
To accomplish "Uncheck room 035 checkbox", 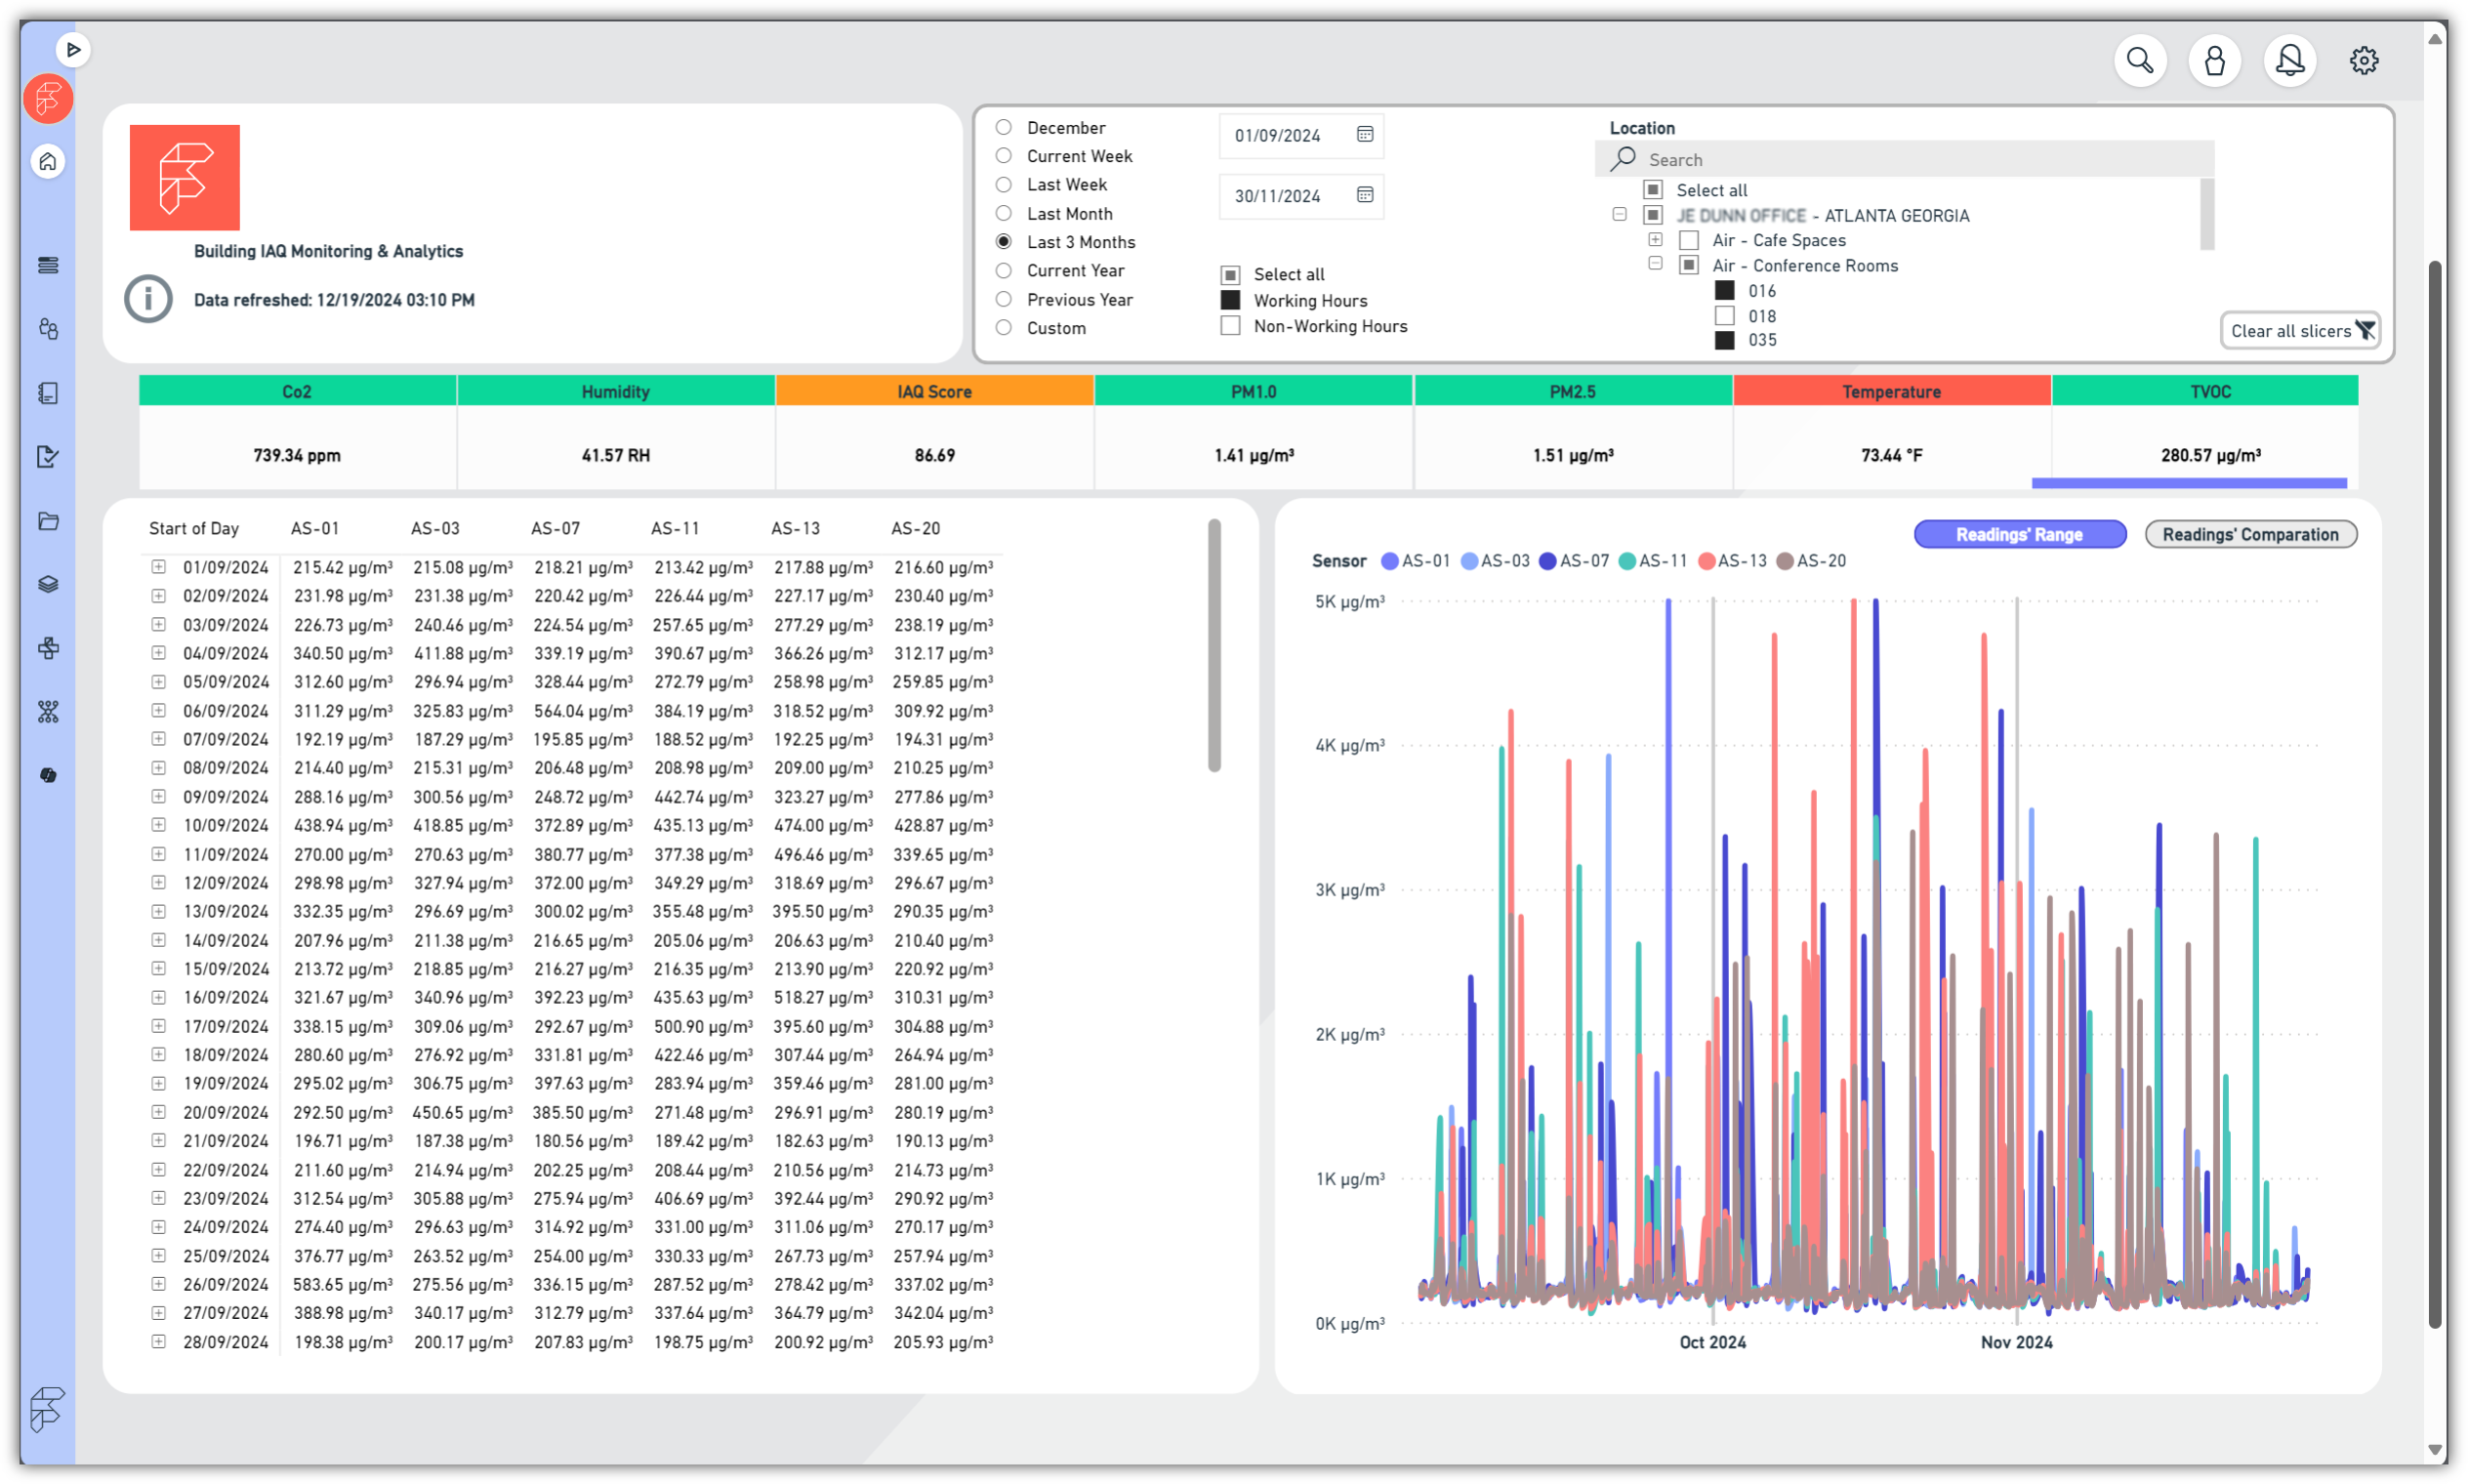I will [1725, 340].
